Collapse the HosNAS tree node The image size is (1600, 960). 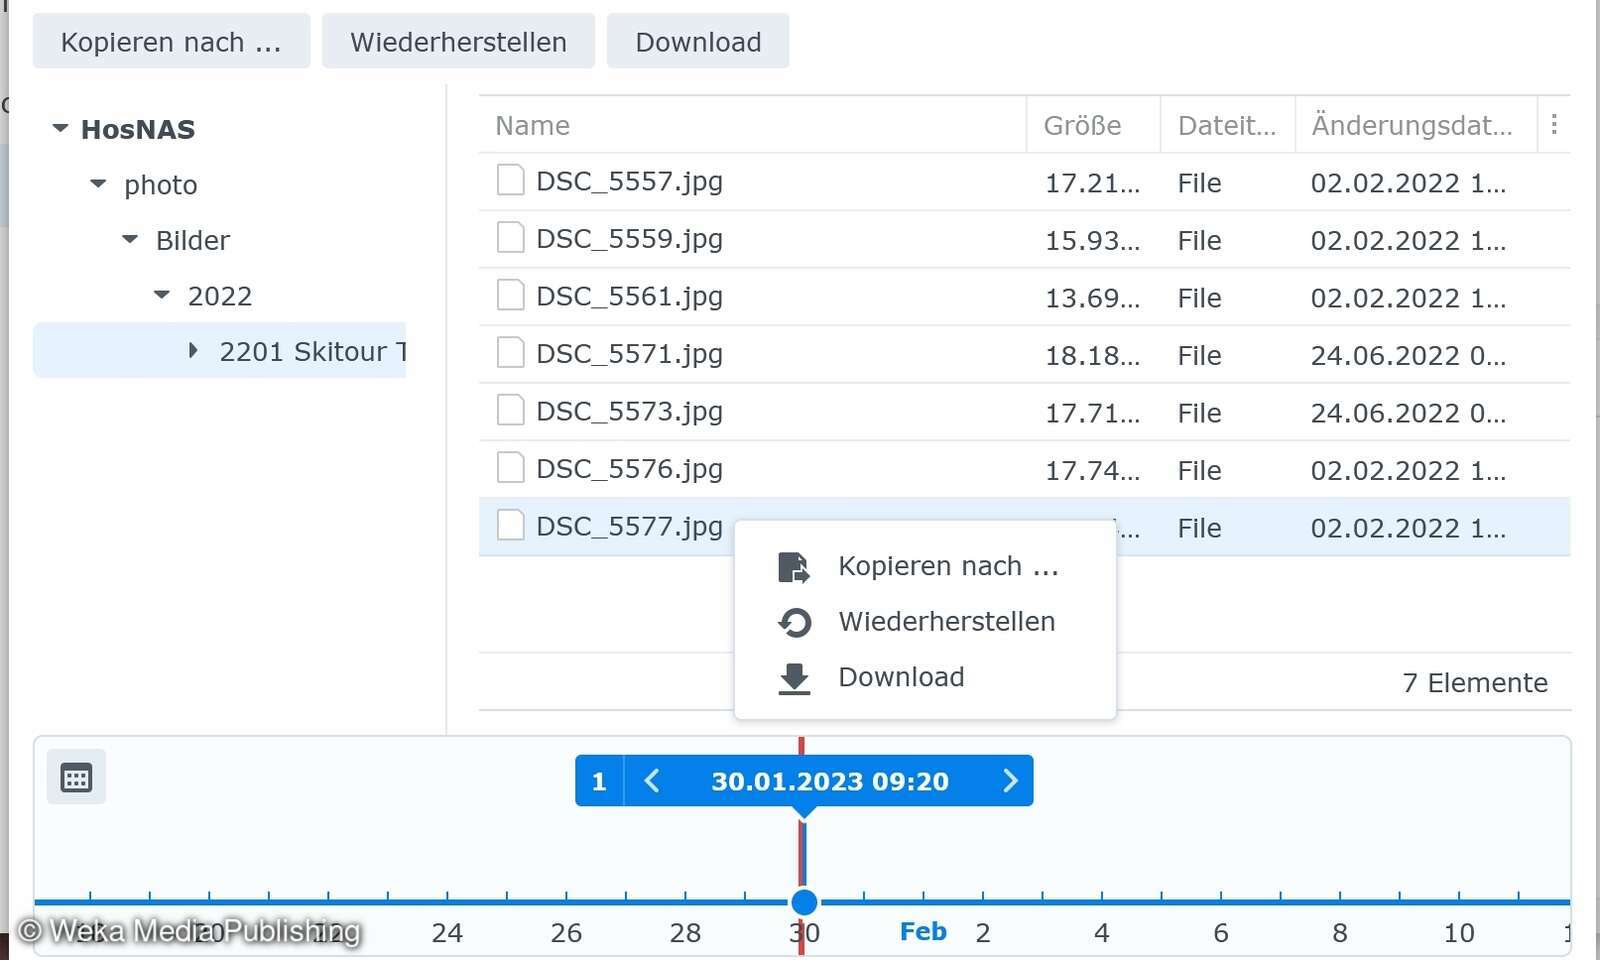click(60, 128)
